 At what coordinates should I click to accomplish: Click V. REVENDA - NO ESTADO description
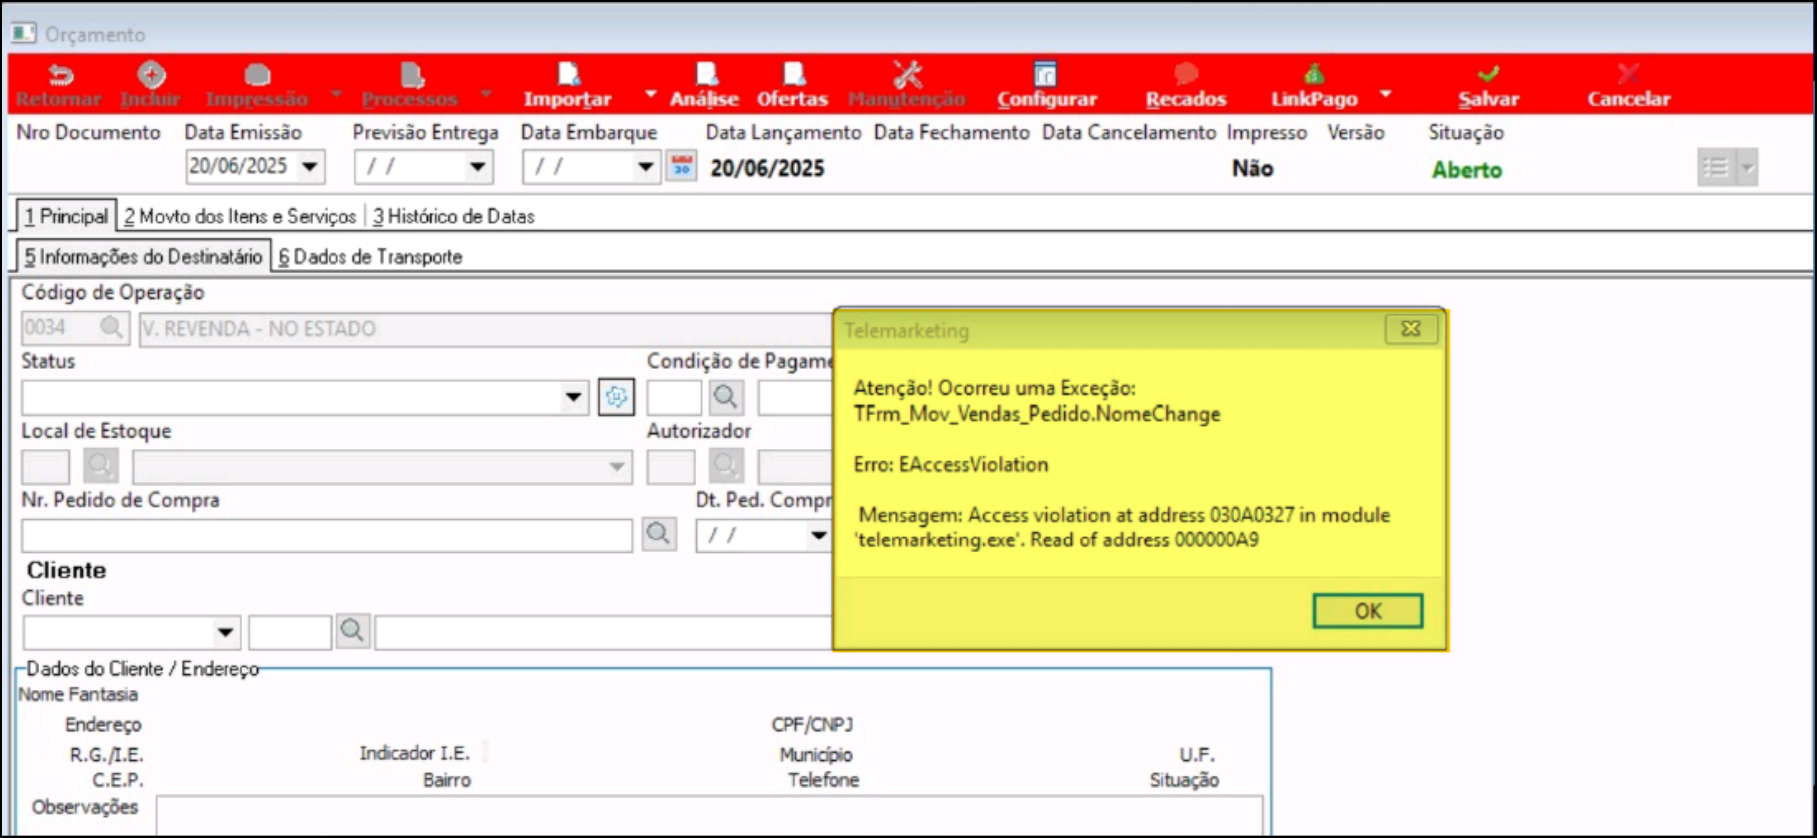point(259,329)
